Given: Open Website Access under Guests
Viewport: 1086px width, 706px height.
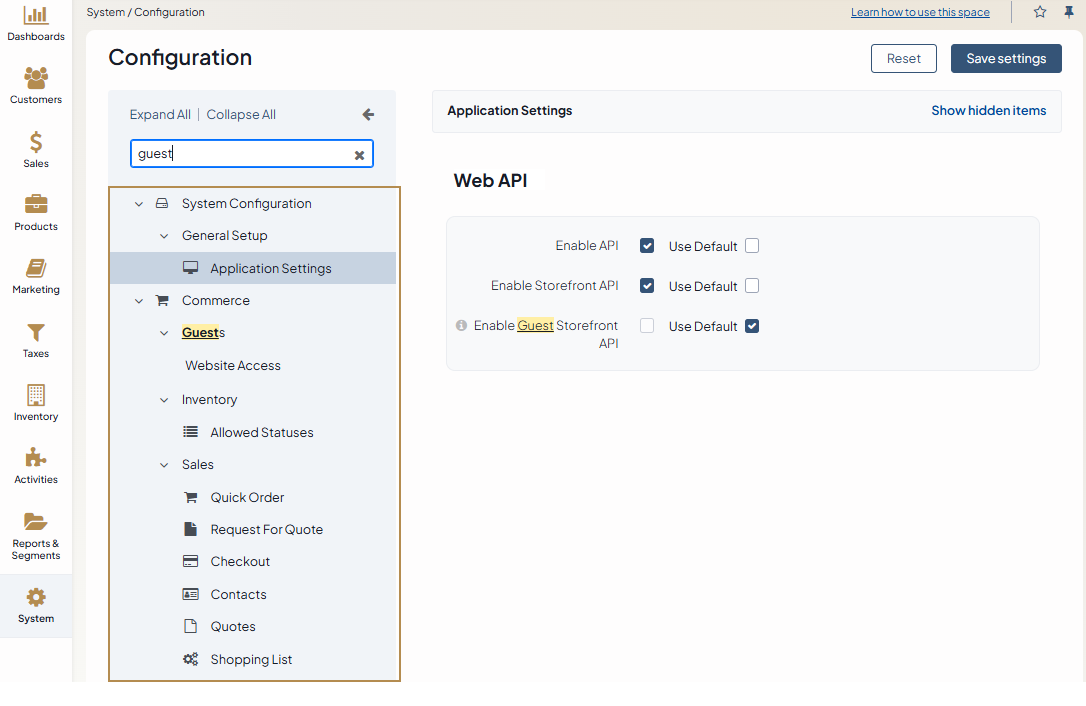Looking at the screenshot, I should [233, 366].
